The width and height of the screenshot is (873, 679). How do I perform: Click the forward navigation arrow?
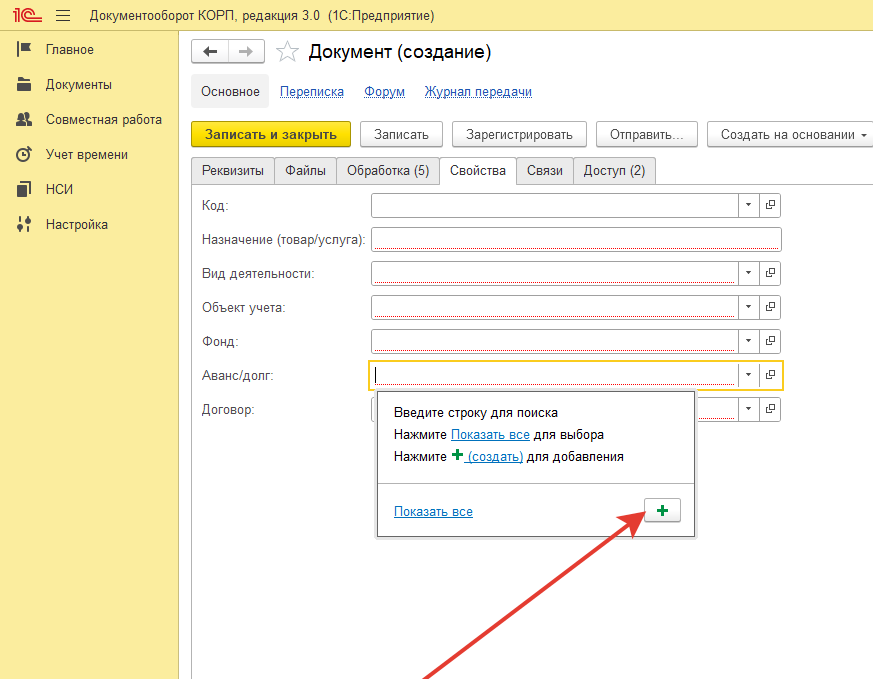coord(246,52)
